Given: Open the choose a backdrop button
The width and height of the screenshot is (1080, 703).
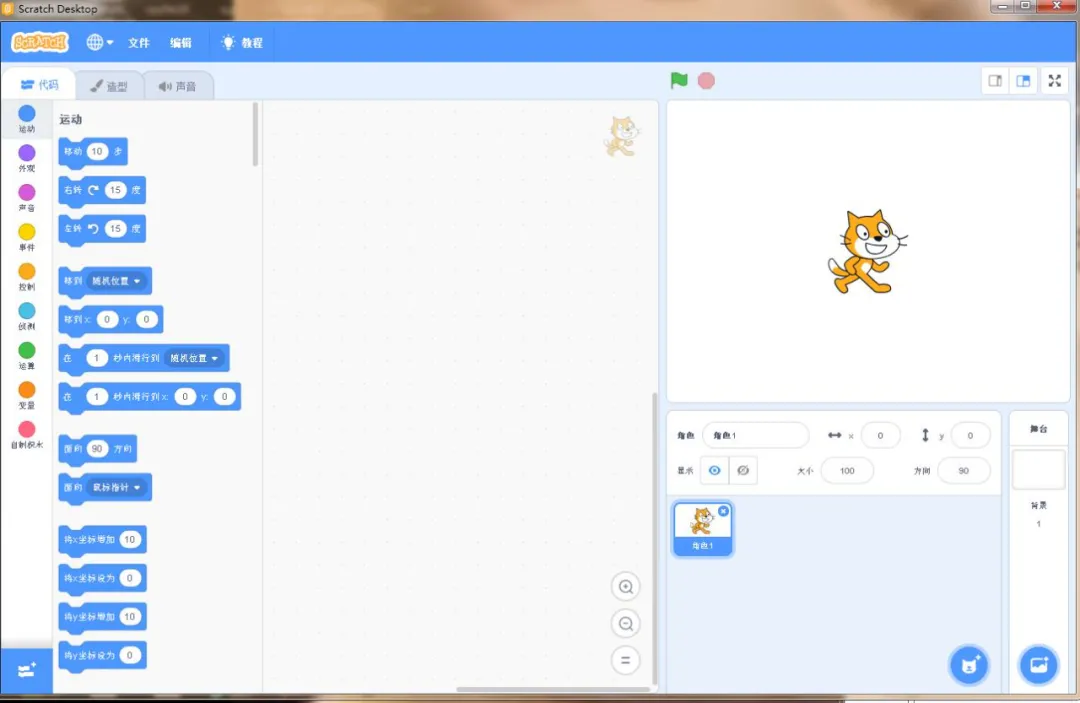Looking at the screenshot, I should 1038,665.
